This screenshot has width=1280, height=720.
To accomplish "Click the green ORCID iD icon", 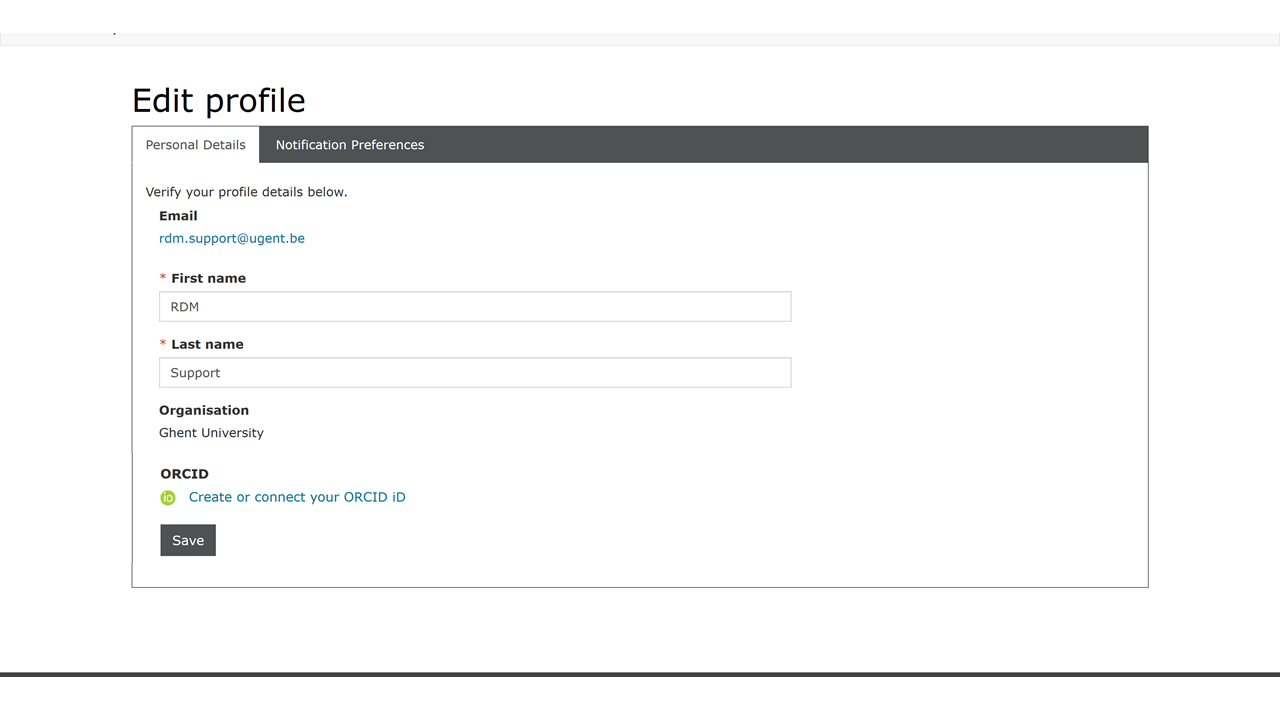I will click(x=168, y=498).
